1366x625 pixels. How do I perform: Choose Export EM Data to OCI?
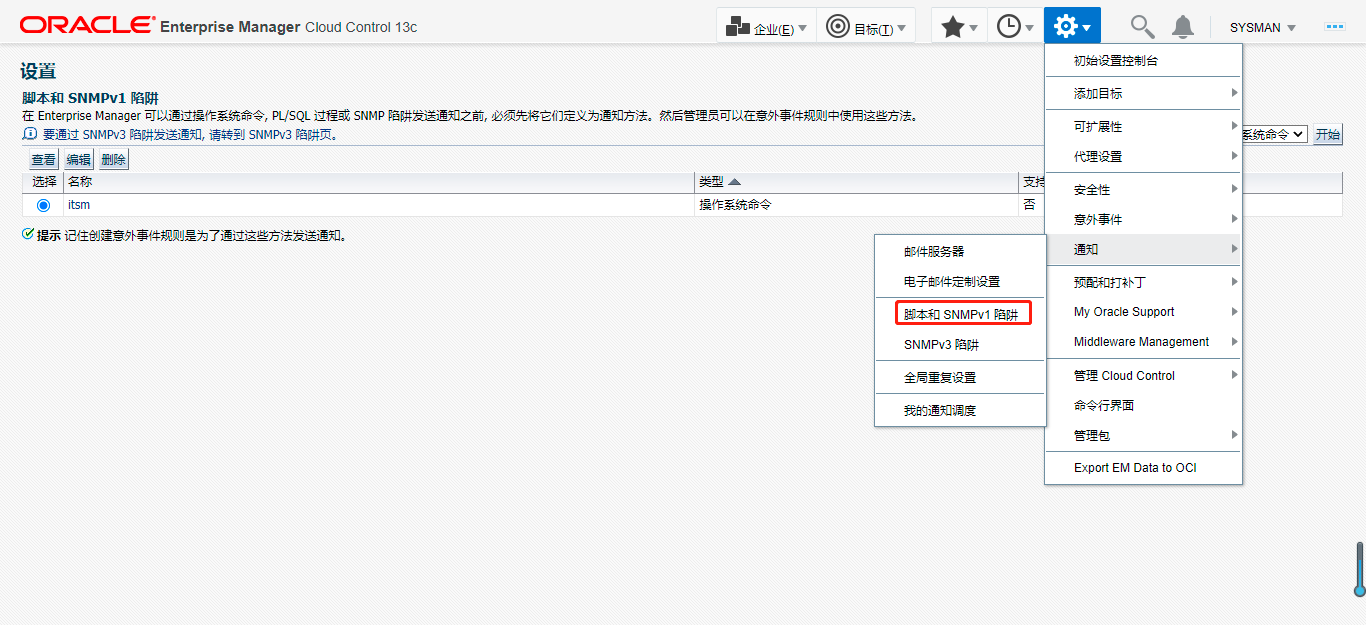coord(1143,468)
